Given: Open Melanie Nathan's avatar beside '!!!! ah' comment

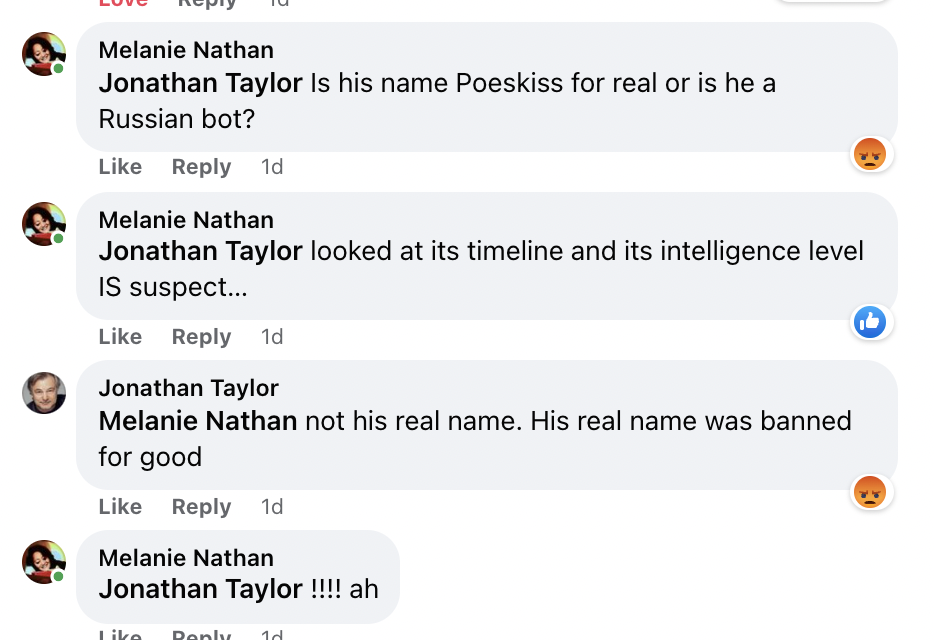Looking at the screenshot, I should 44,562.
